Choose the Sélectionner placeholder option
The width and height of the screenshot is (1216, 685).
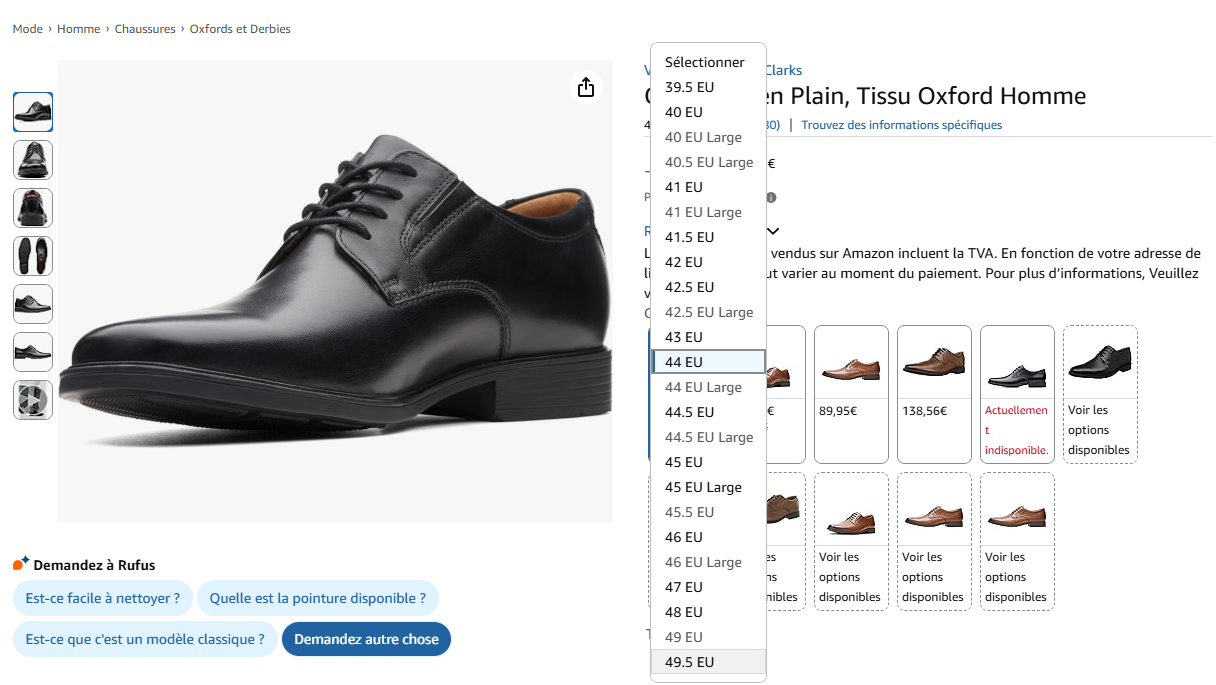(x=708, y=62)
